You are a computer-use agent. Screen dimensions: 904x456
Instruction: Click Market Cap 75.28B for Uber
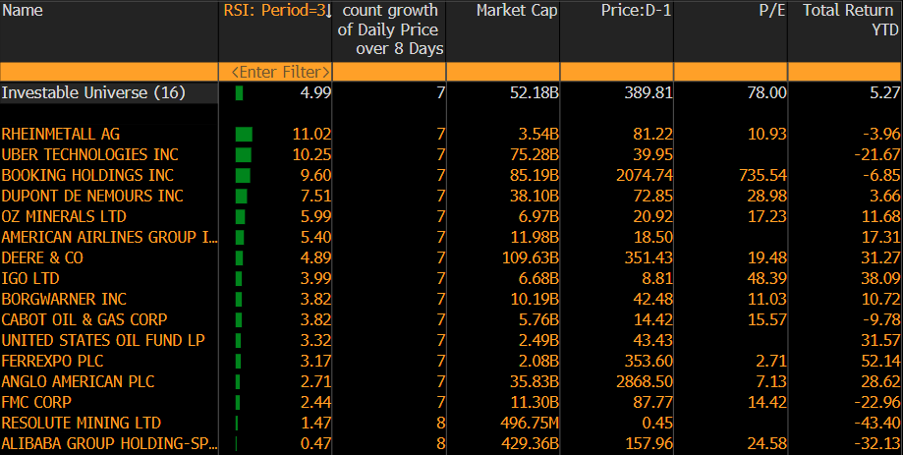(x=534, y=155)
